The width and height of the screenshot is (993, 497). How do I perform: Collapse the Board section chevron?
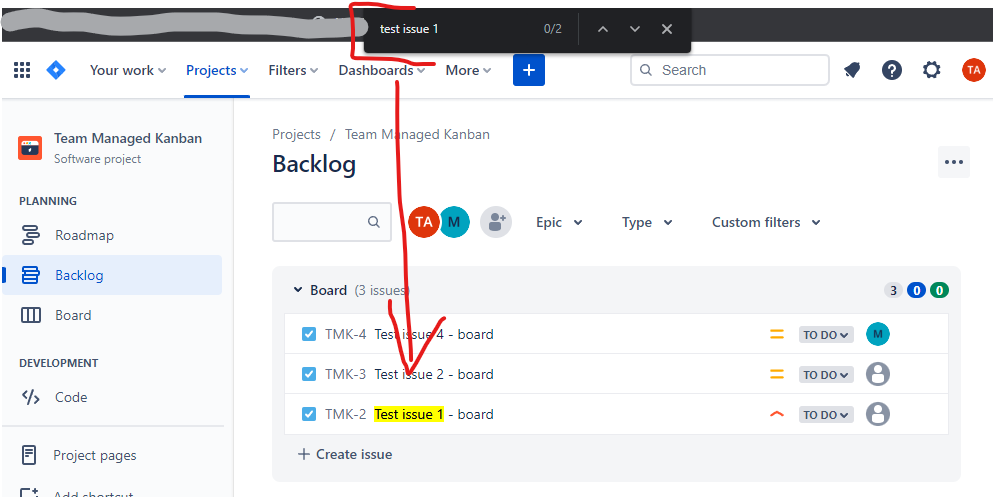(x=298, y=290)
